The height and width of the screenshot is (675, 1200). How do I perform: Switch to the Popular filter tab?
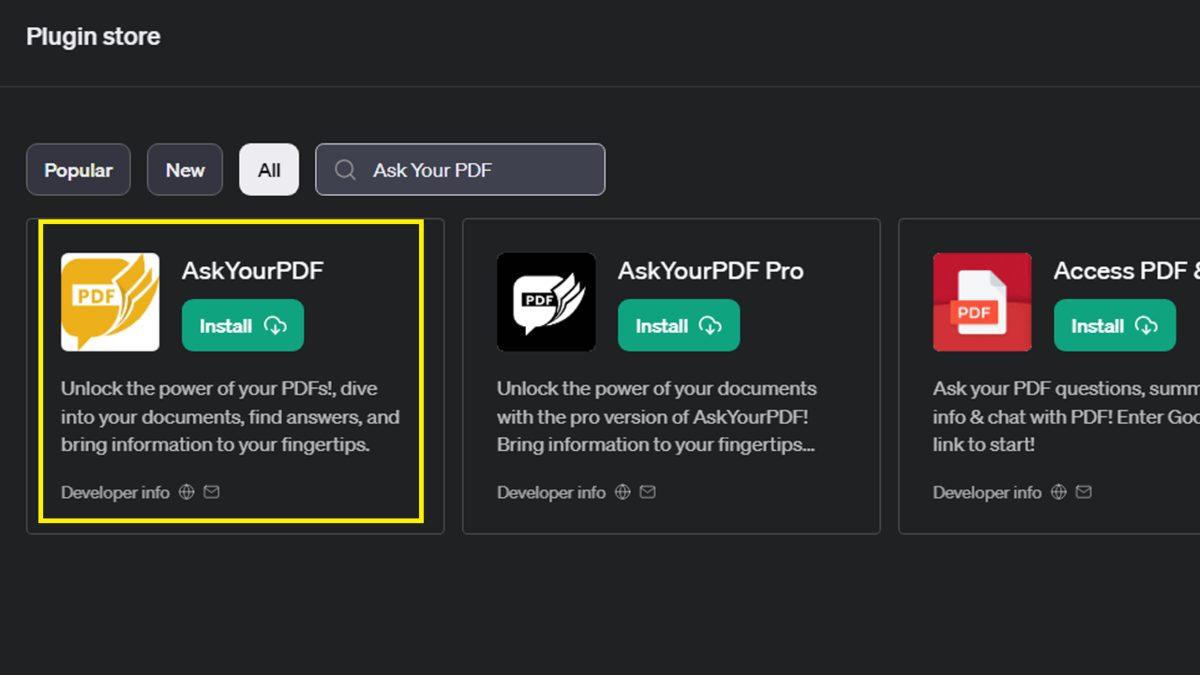tap(78, 170)
